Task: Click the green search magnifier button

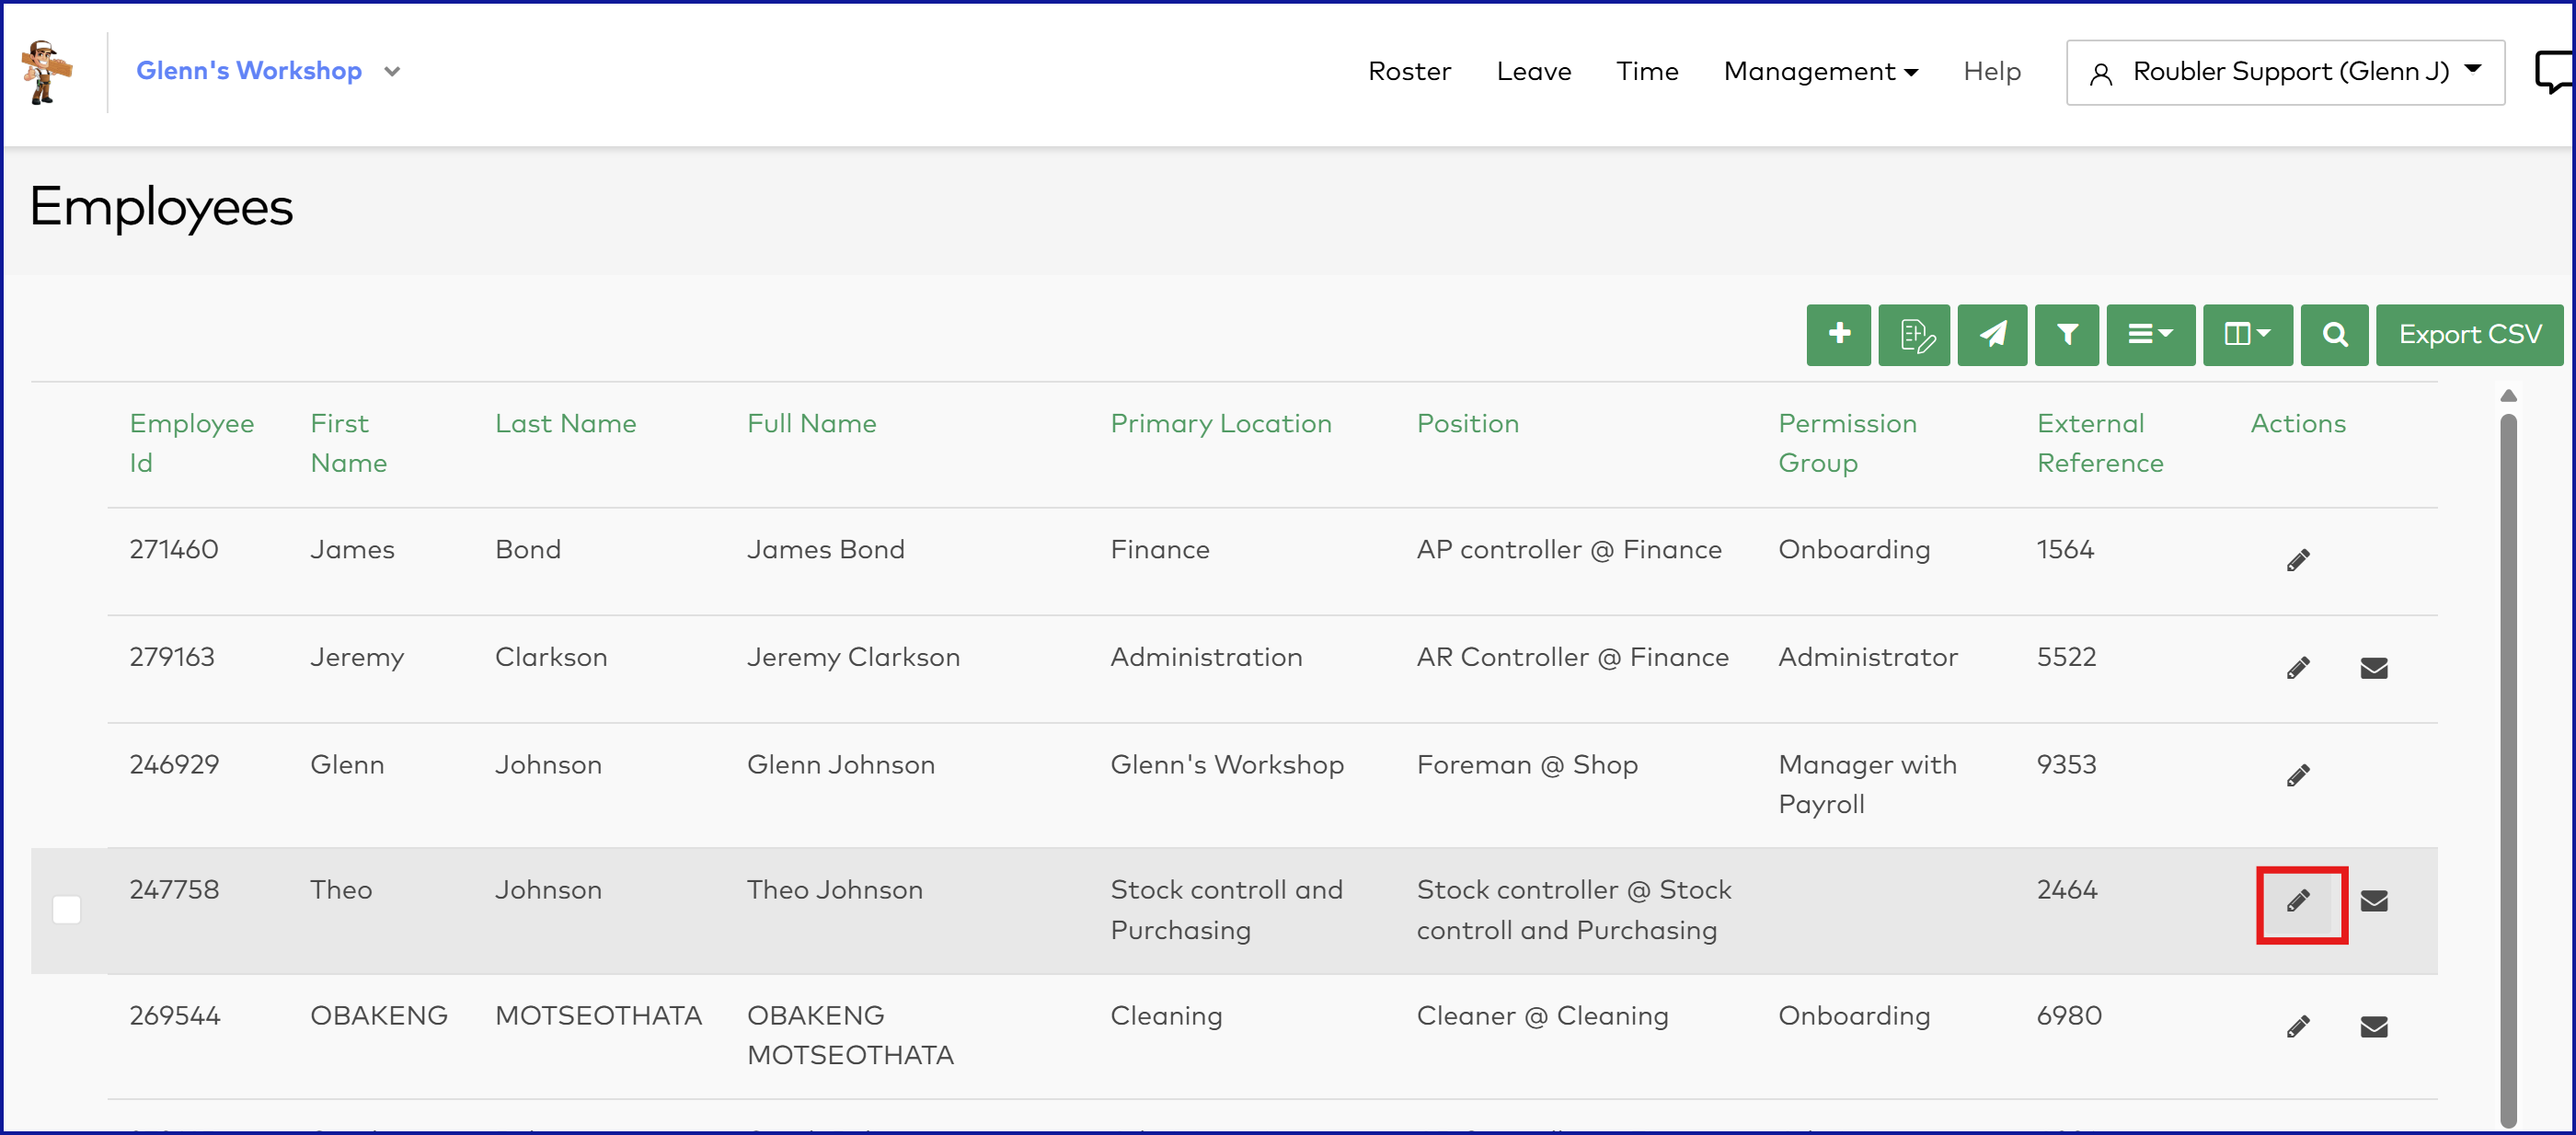Action: tap(2334, 334)
